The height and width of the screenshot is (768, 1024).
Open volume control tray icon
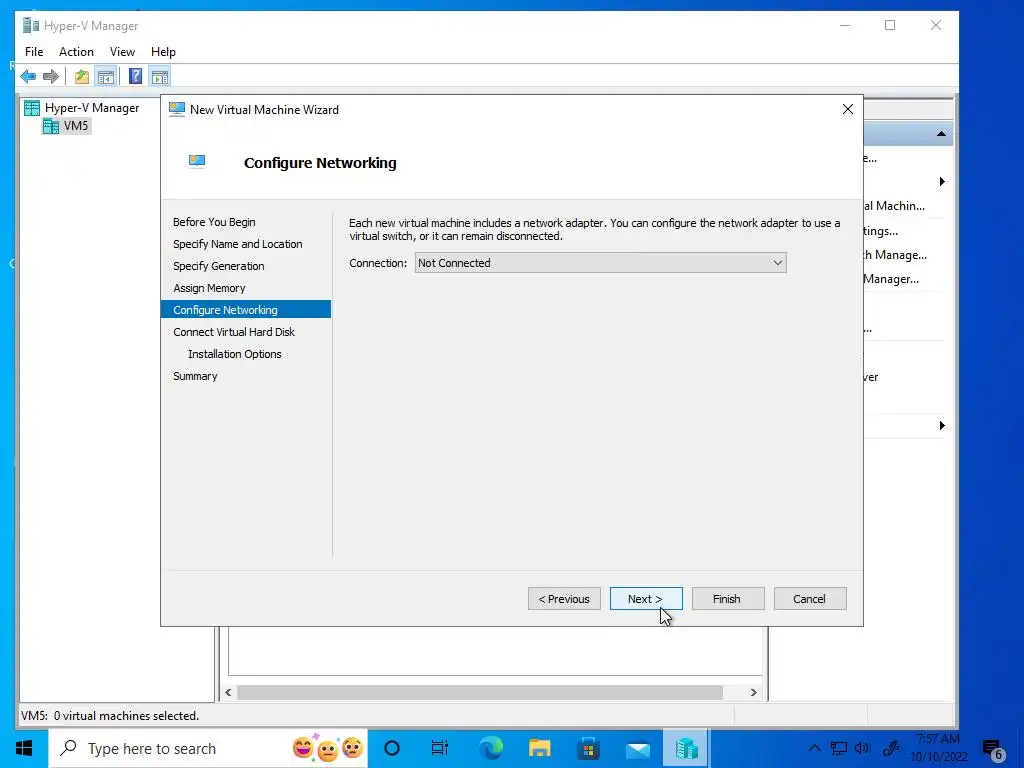pos(862,748)
